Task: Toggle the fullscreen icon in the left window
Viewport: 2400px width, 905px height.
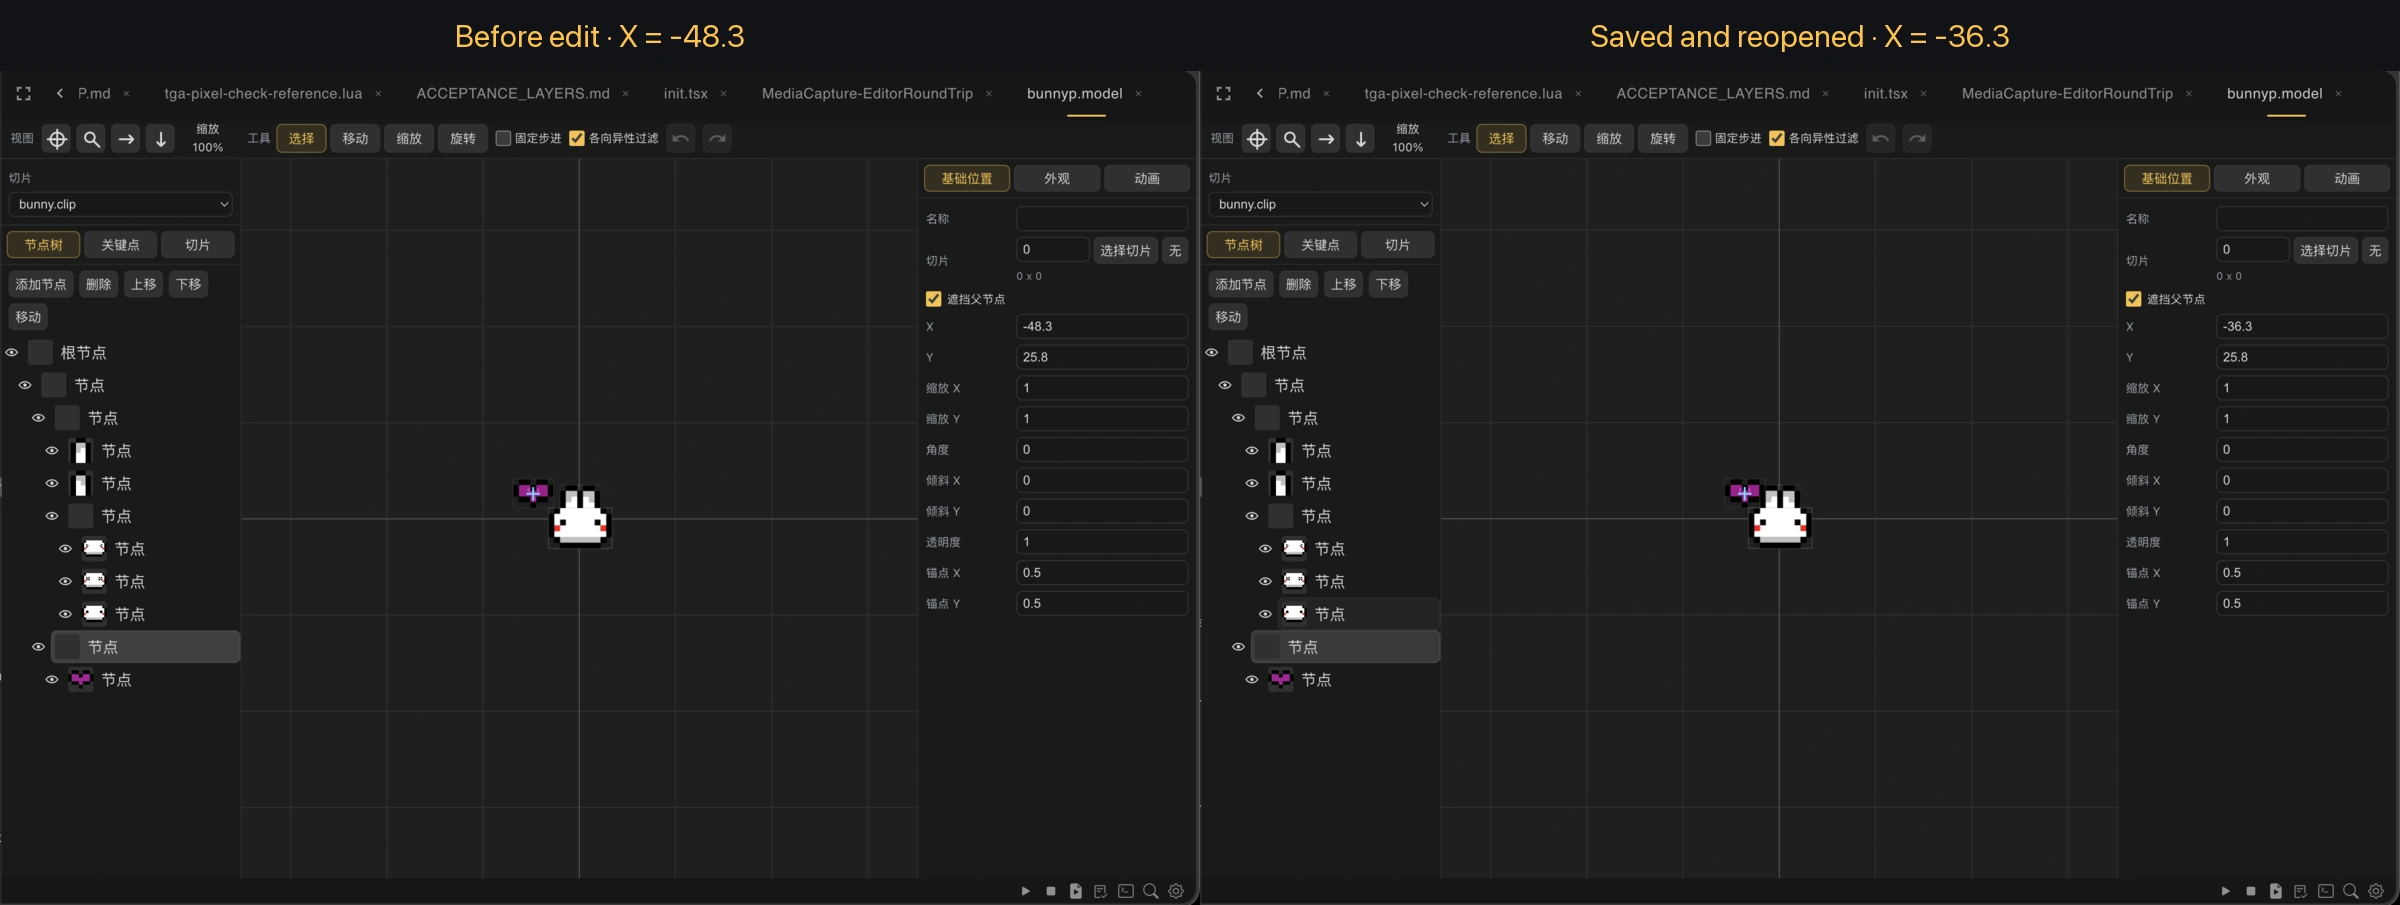Action: (24, 93)
